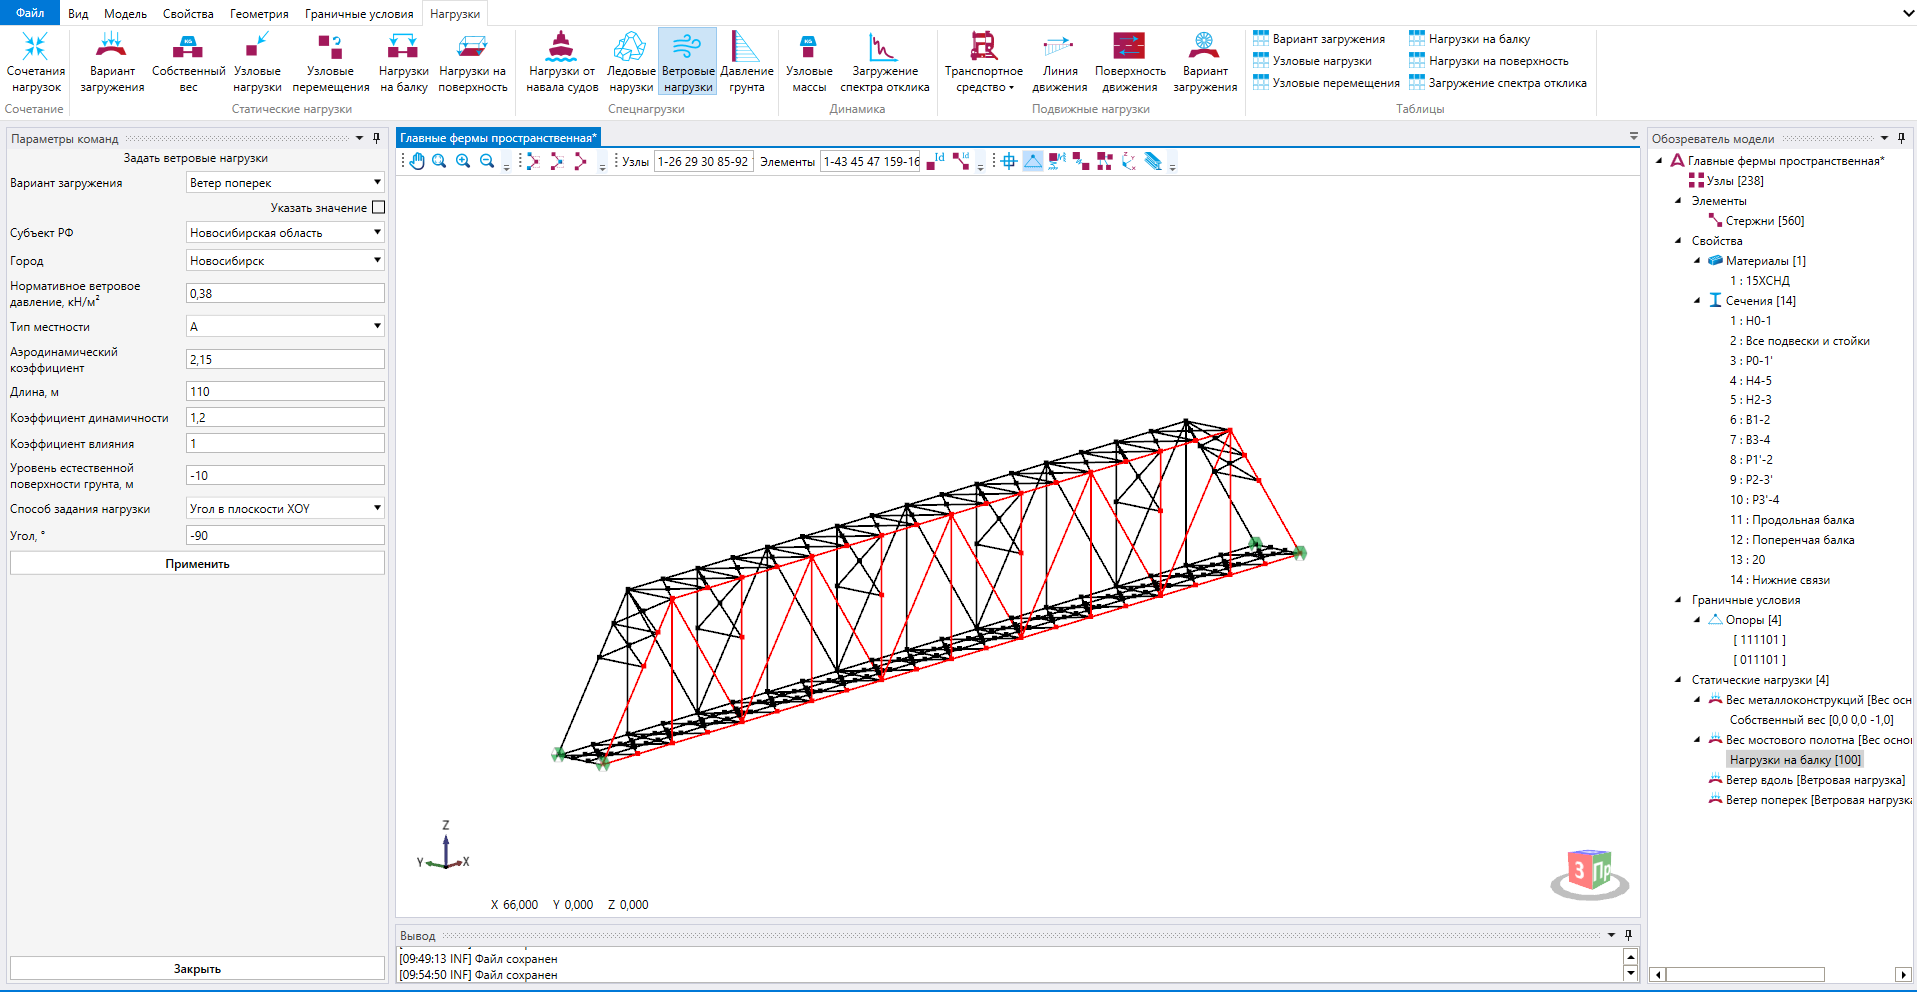Activate the pan hand tool
This screenshot has height=992, width=1917.
(417, 161)
